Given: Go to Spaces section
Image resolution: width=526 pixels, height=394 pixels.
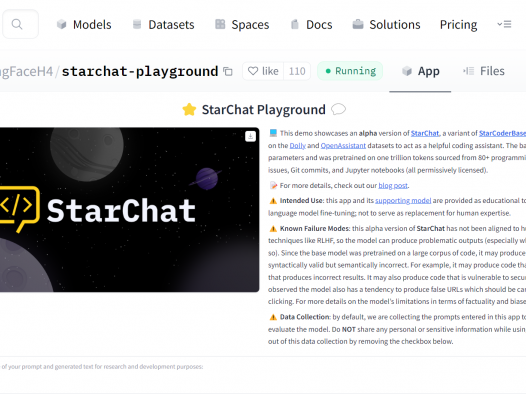Looking at the screenshot, I should pos(242,24).
